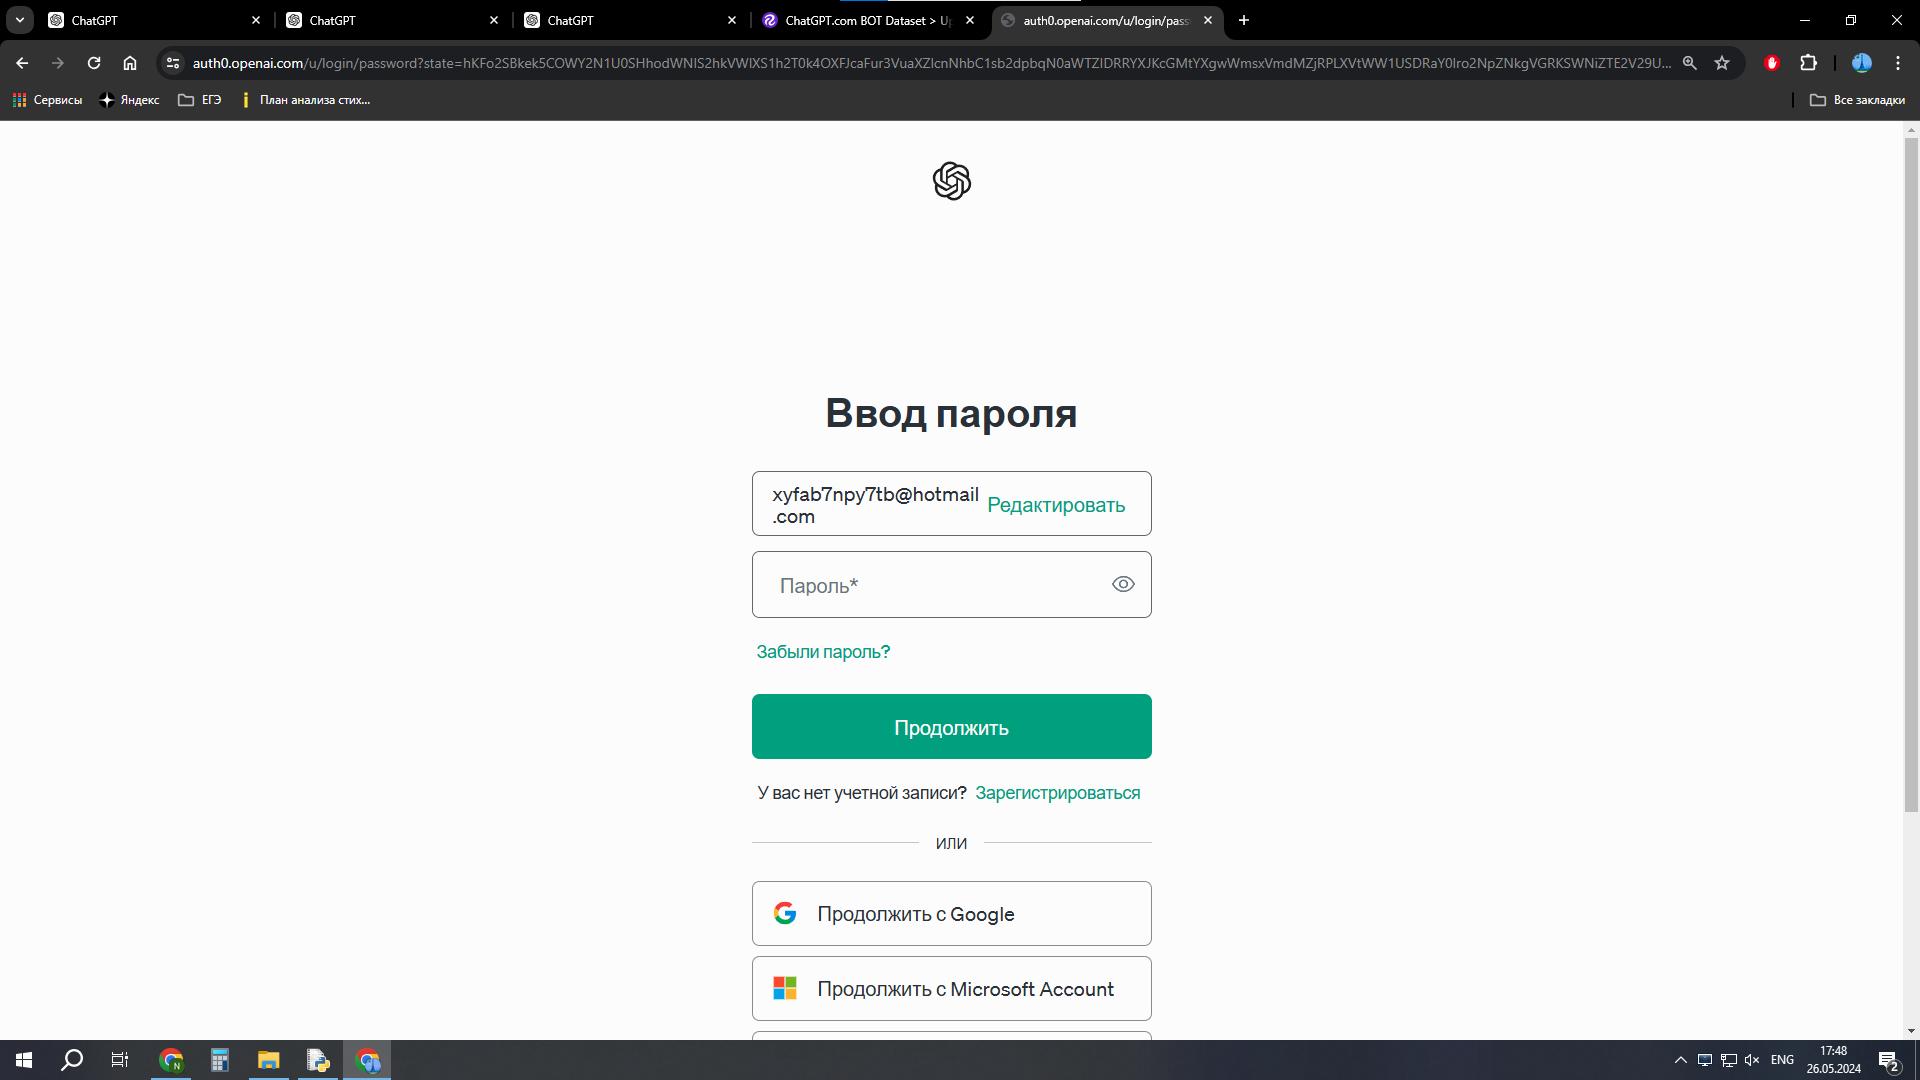Click the browser back navigation arrow
1920x1080 pixels.
[x=24, y=62]
